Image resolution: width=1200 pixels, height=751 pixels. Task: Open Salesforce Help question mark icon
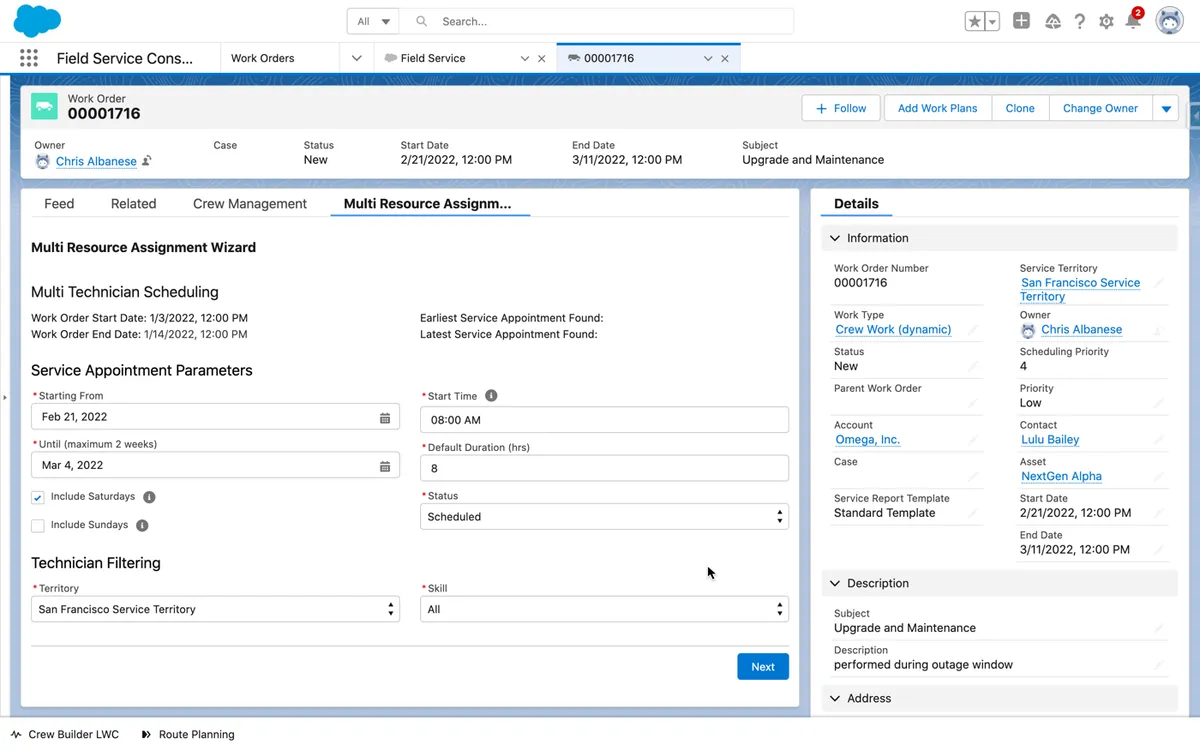point(1080,21)
